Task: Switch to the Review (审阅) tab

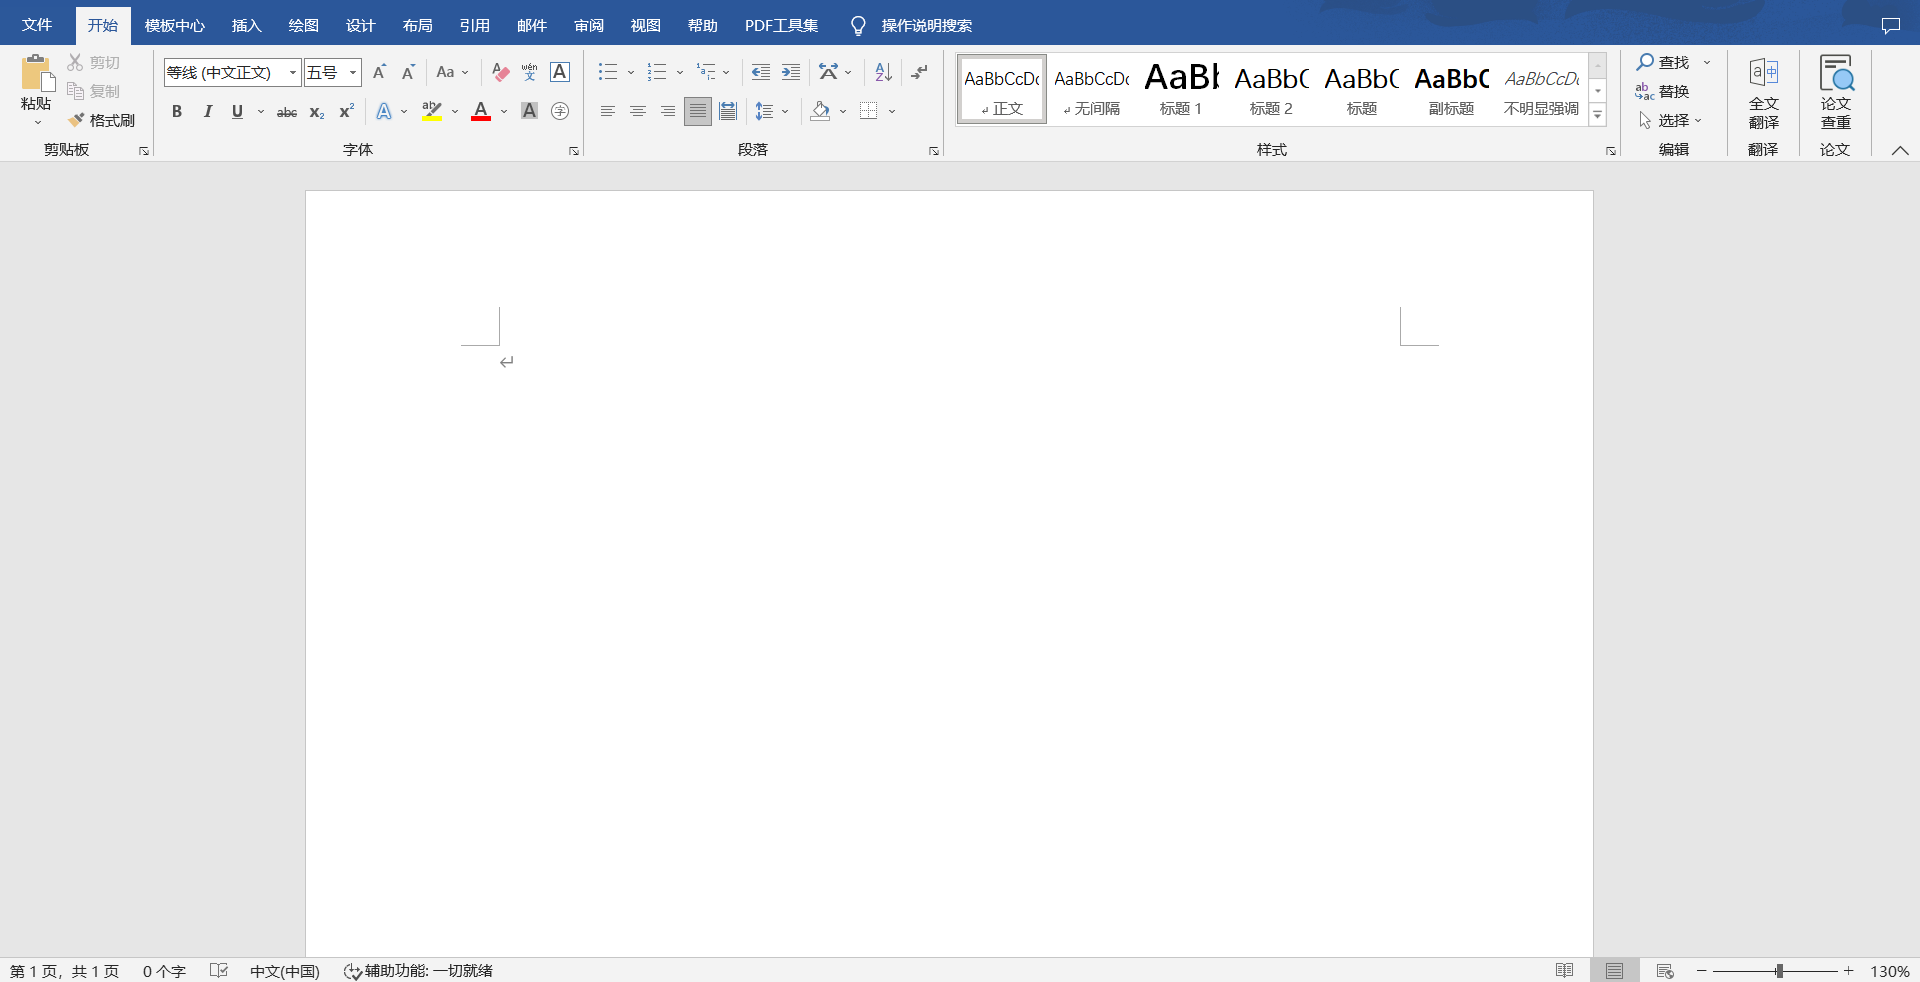Action: (x=588, y=25)
